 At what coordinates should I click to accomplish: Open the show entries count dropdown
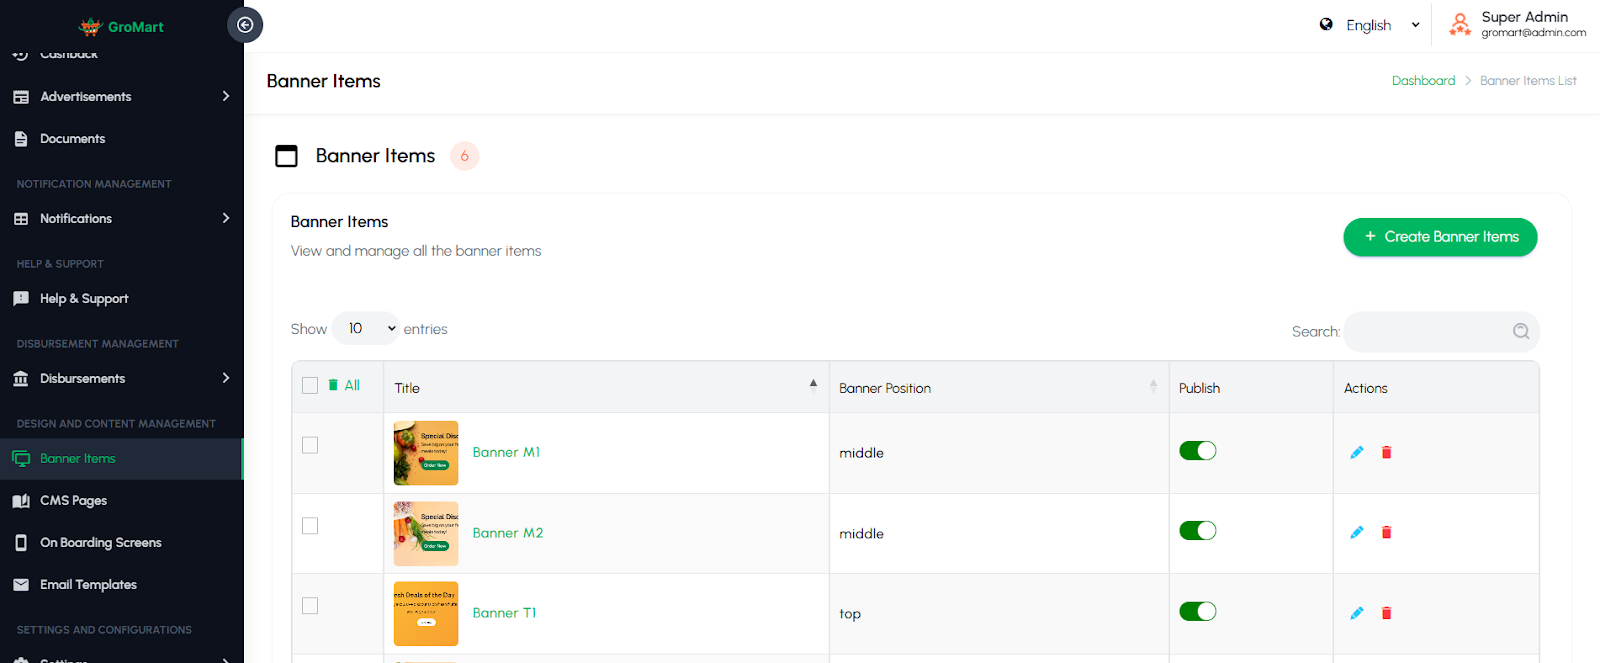[366, 328]
